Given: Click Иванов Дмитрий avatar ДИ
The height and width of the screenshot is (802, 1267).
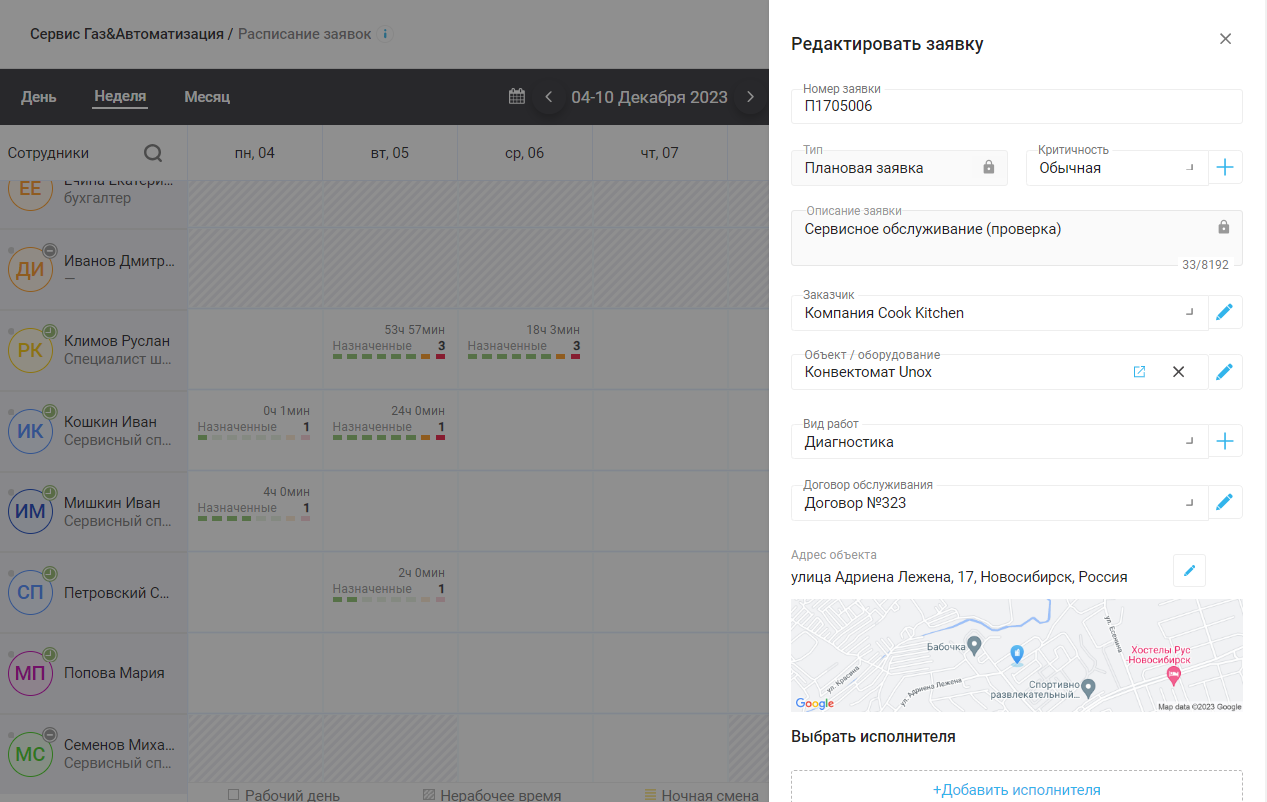Looking at the screenshot, I should coord(30,269).
